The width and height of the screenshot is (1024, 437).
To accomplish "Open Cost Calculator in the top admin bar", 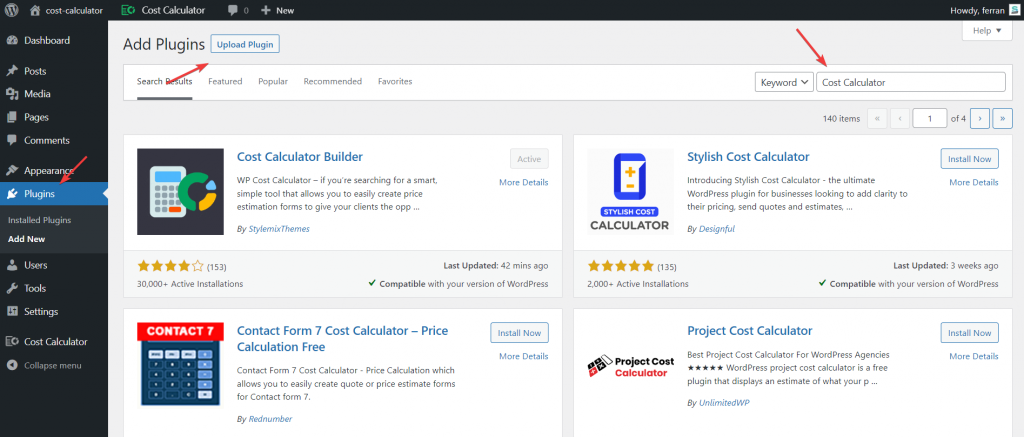I will tap(163, 10).
